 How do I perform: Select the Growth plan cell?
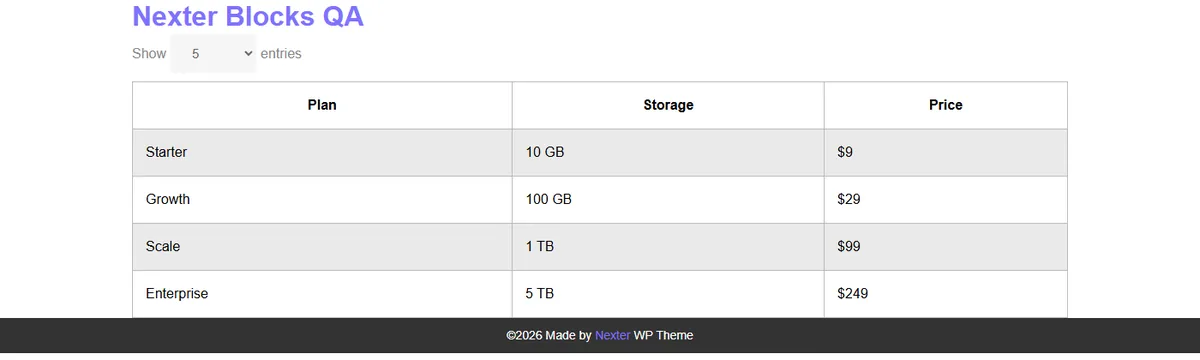coord(322,200)
